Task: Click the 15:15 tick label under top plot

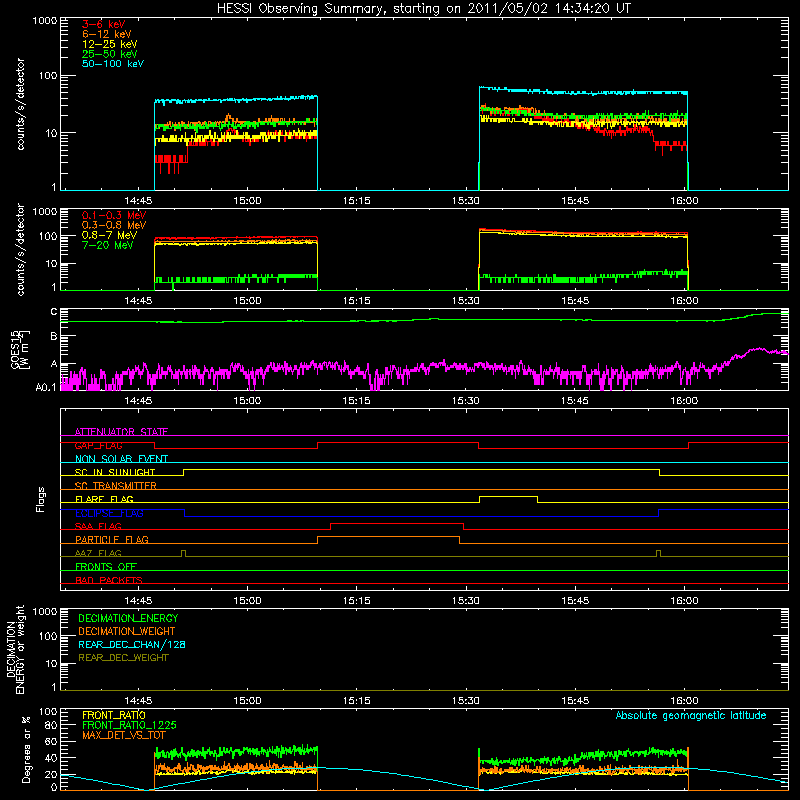Action: click(x=357, y=201)
